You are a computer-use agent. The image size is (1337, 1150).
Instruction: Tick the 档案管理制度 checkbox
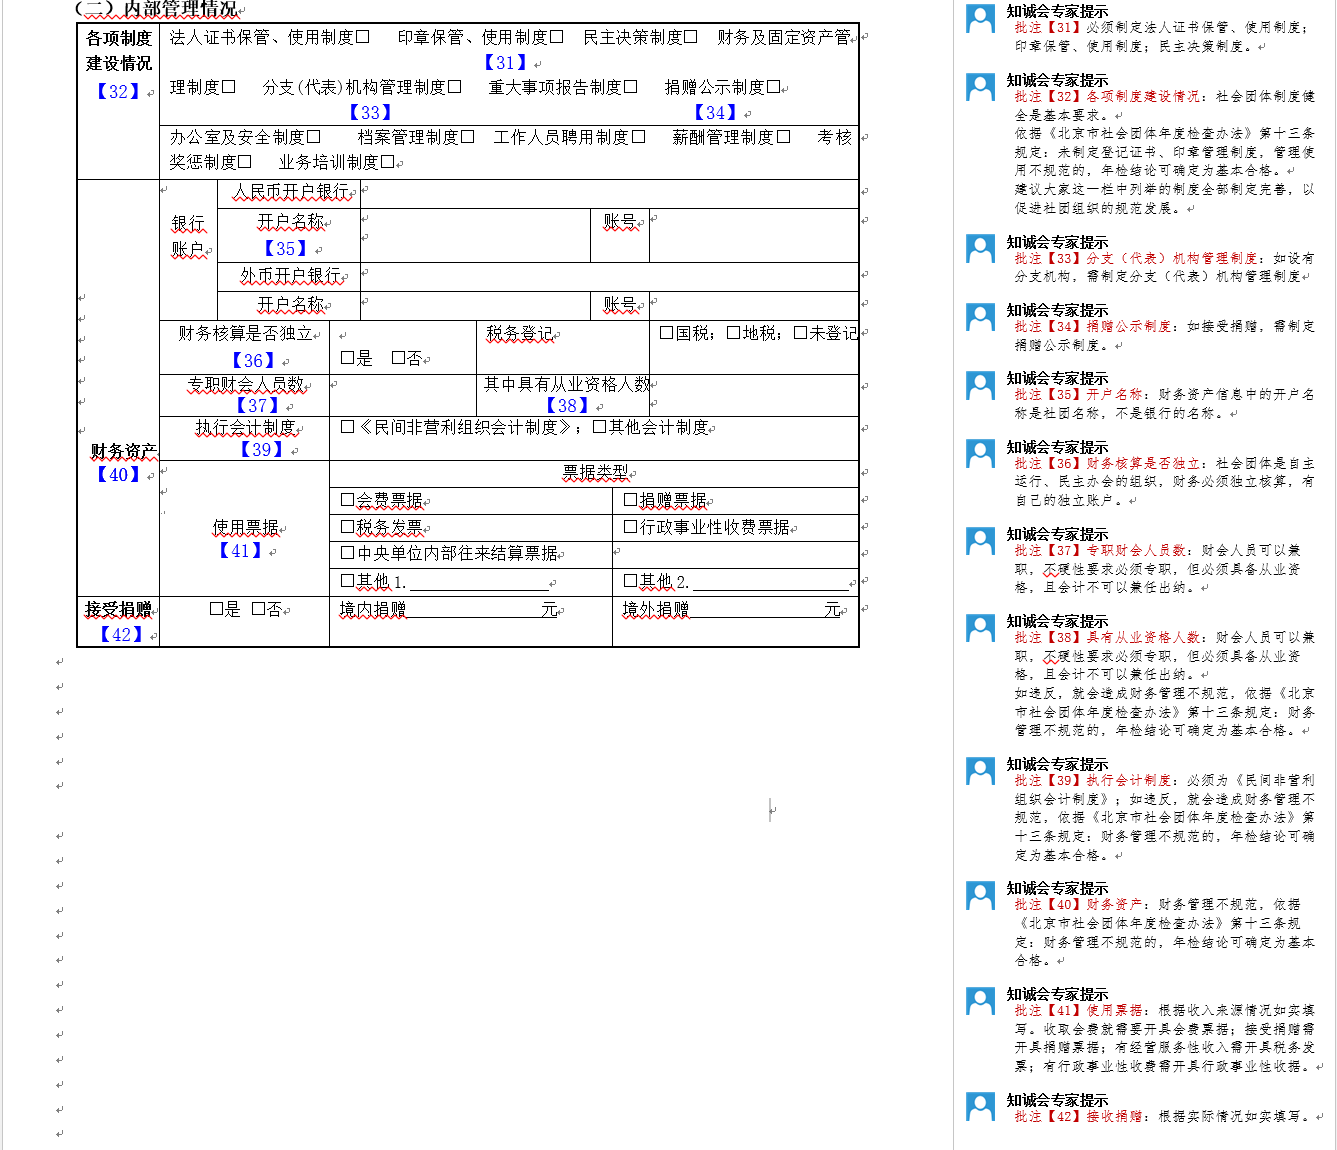pos(467,137)
